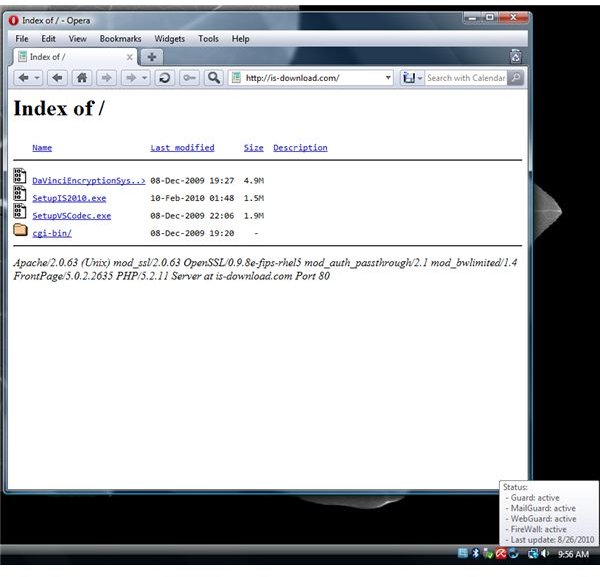Click the green checkmark tray icon
The image size is (600, 577).
coord(488,553)
